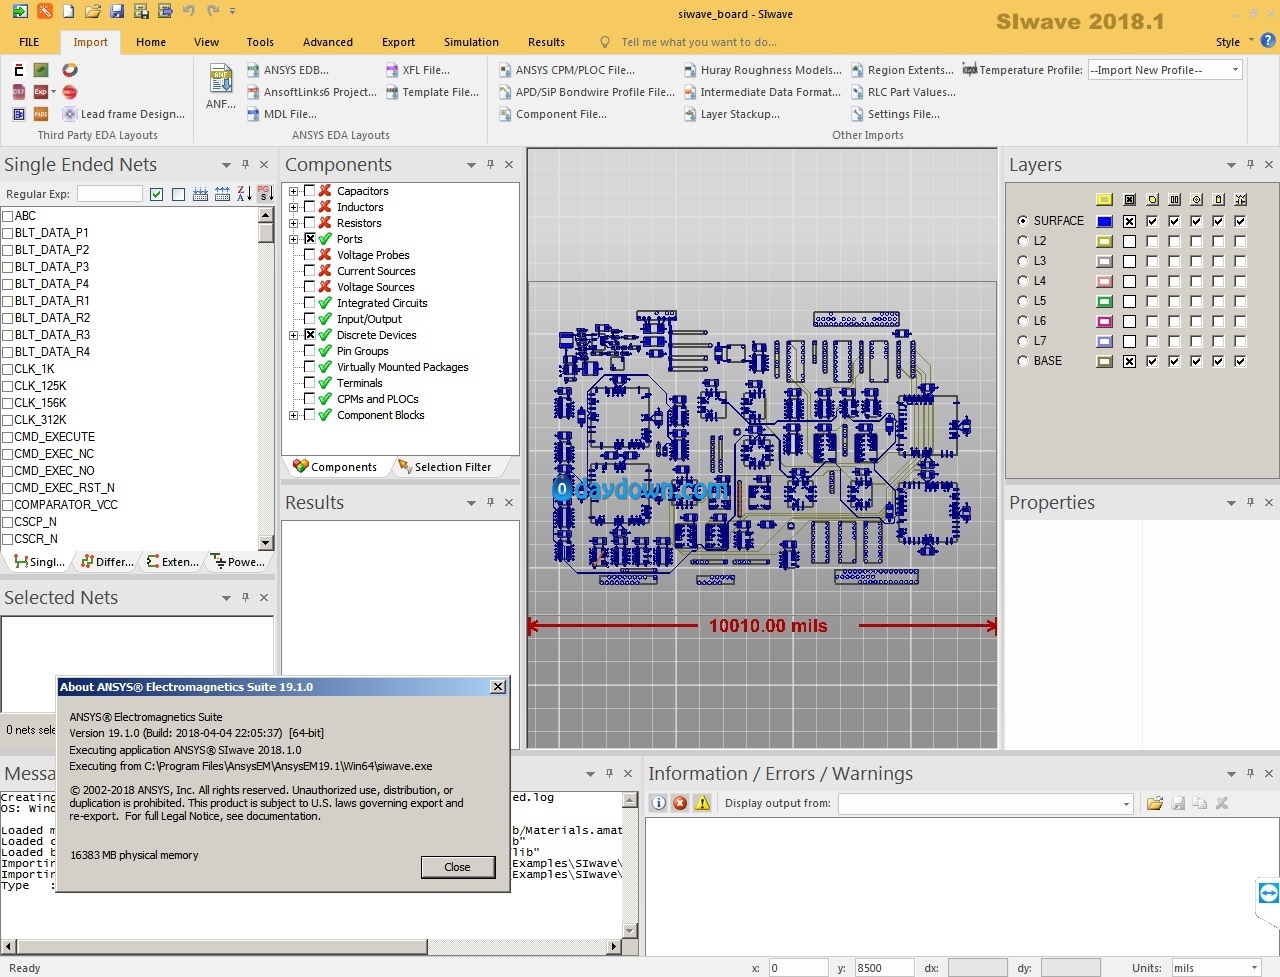Click the select-all checkmark icon in nets panel

coord(156,194)
